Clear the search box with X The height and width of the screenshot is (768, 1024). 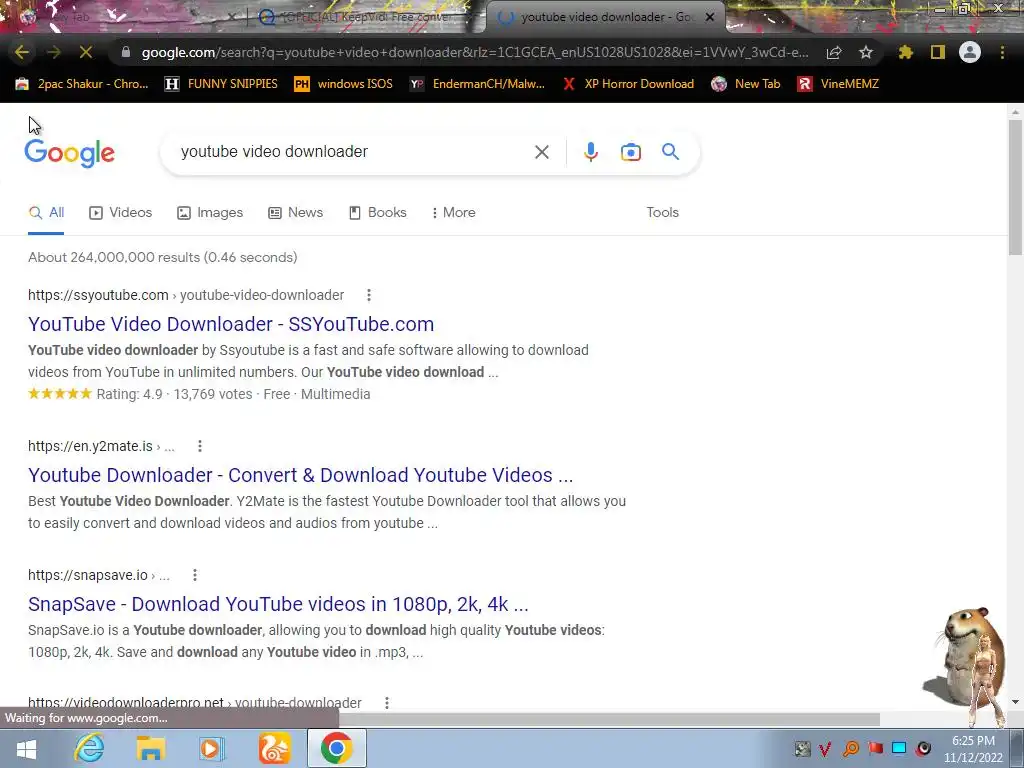(x=541, y=152)
